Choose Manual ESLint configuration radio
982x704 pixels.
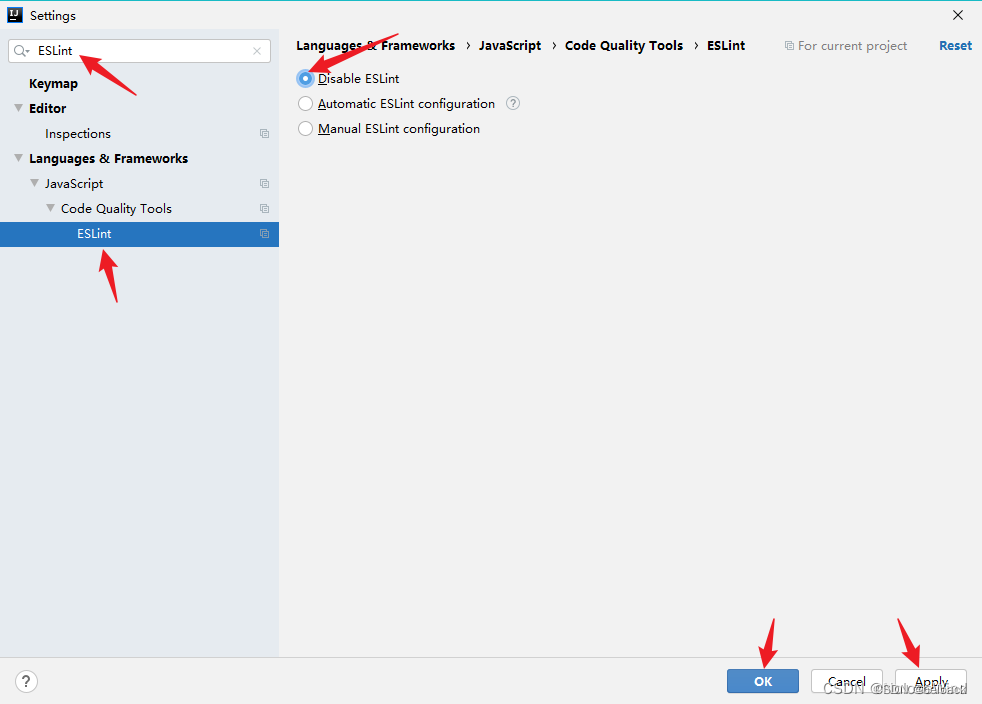click(x=305, y=128)
